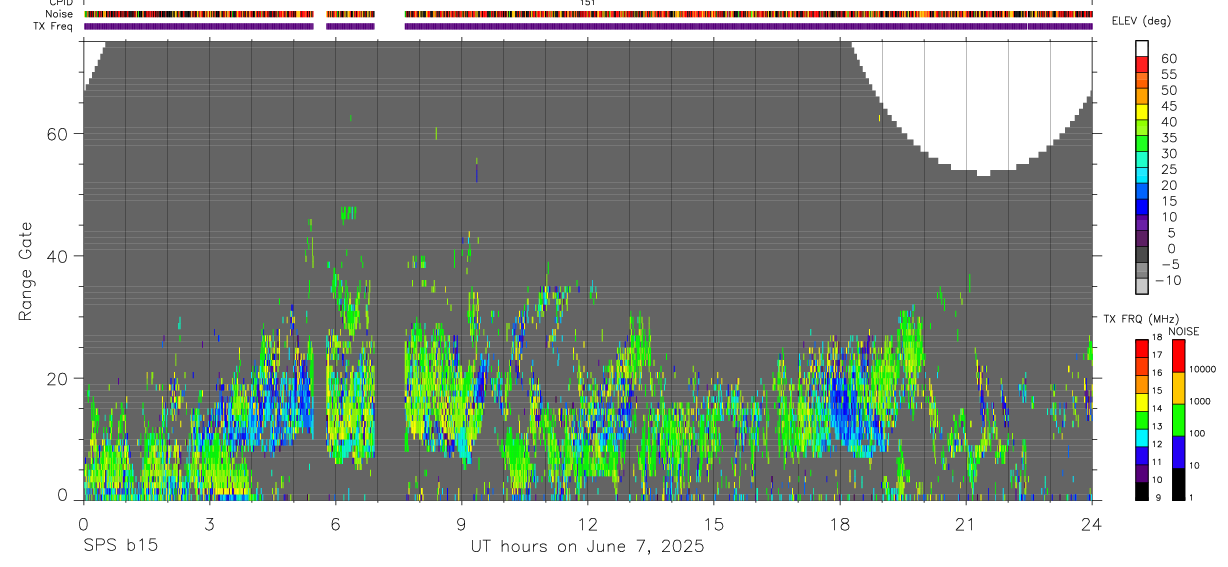1228x567 pixels.
Task: Click the 'SPS b15' radar label
Action: (120, 546)
